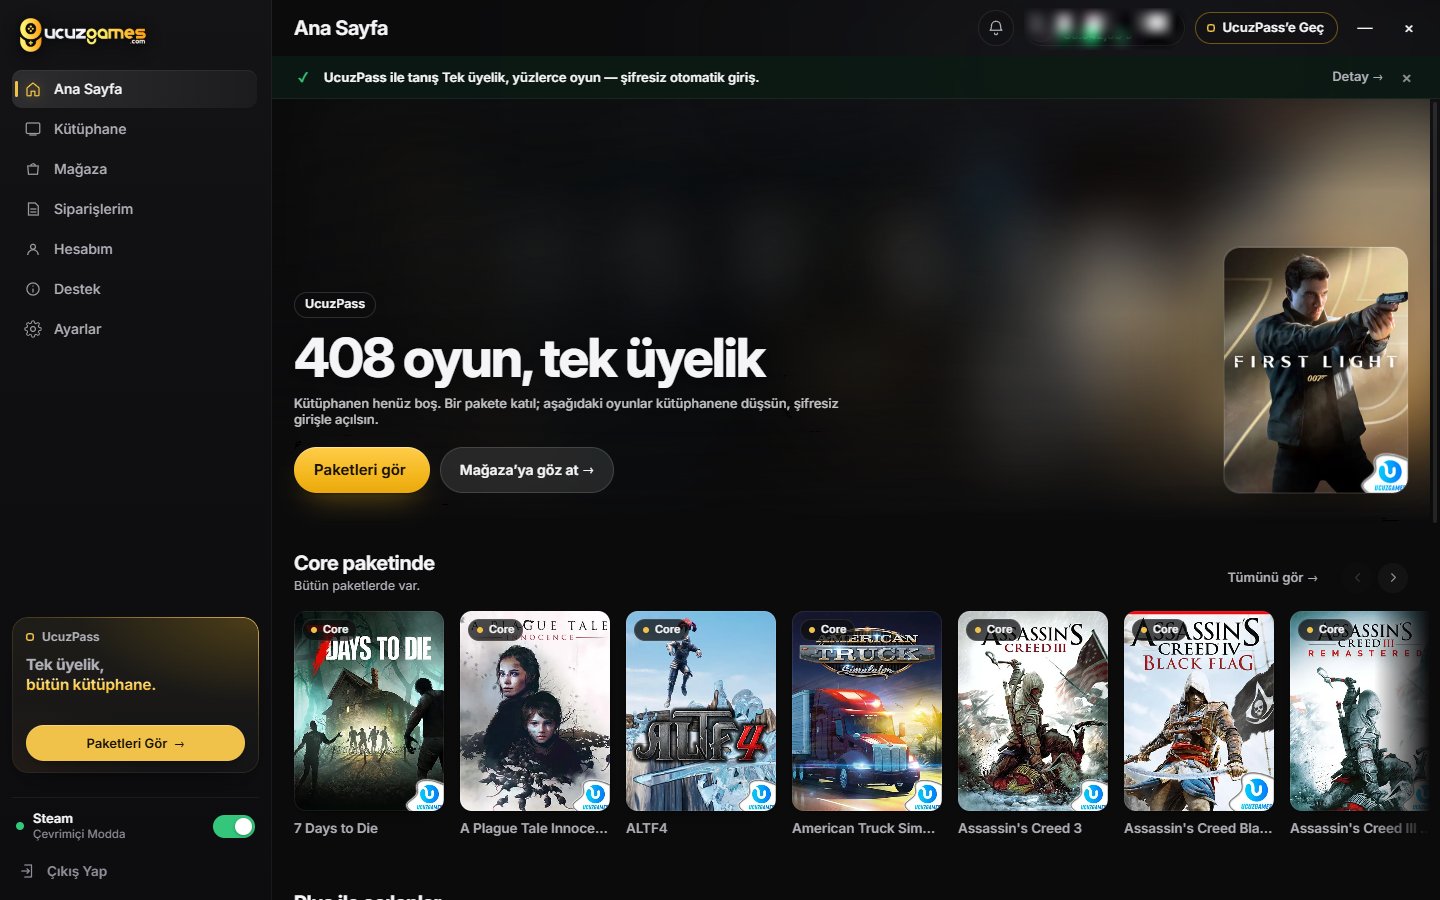Click the Siparişlerim document icon
This screenshot has height=900, width=1440.
(x=33, y=209)
